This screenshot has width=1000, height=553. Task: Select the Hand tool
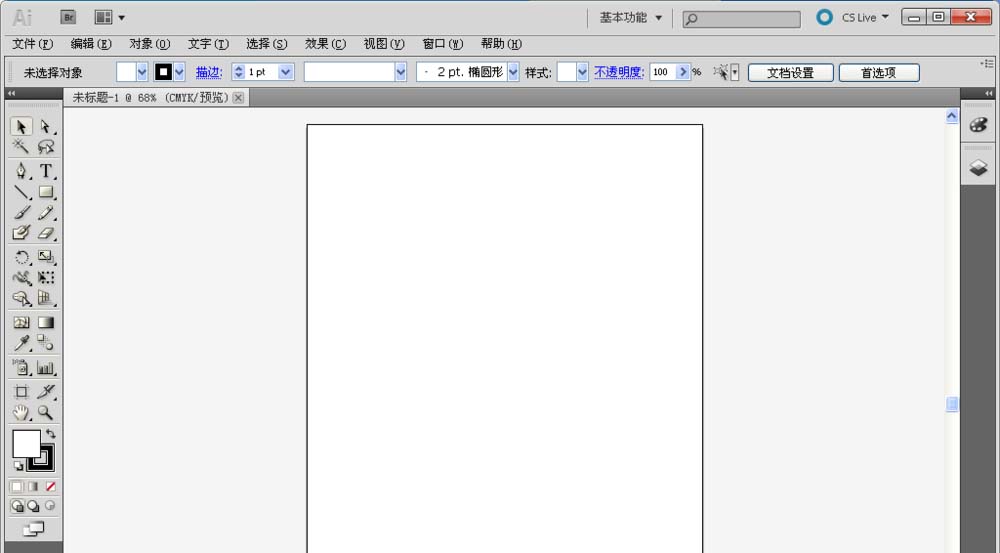coord(21,413)
